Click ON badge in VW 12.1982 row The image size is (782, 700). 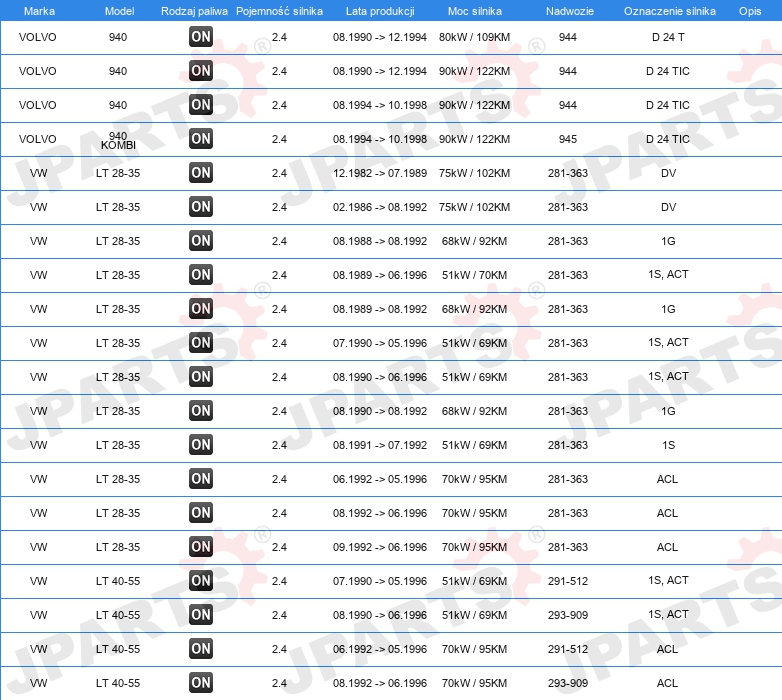201,173
